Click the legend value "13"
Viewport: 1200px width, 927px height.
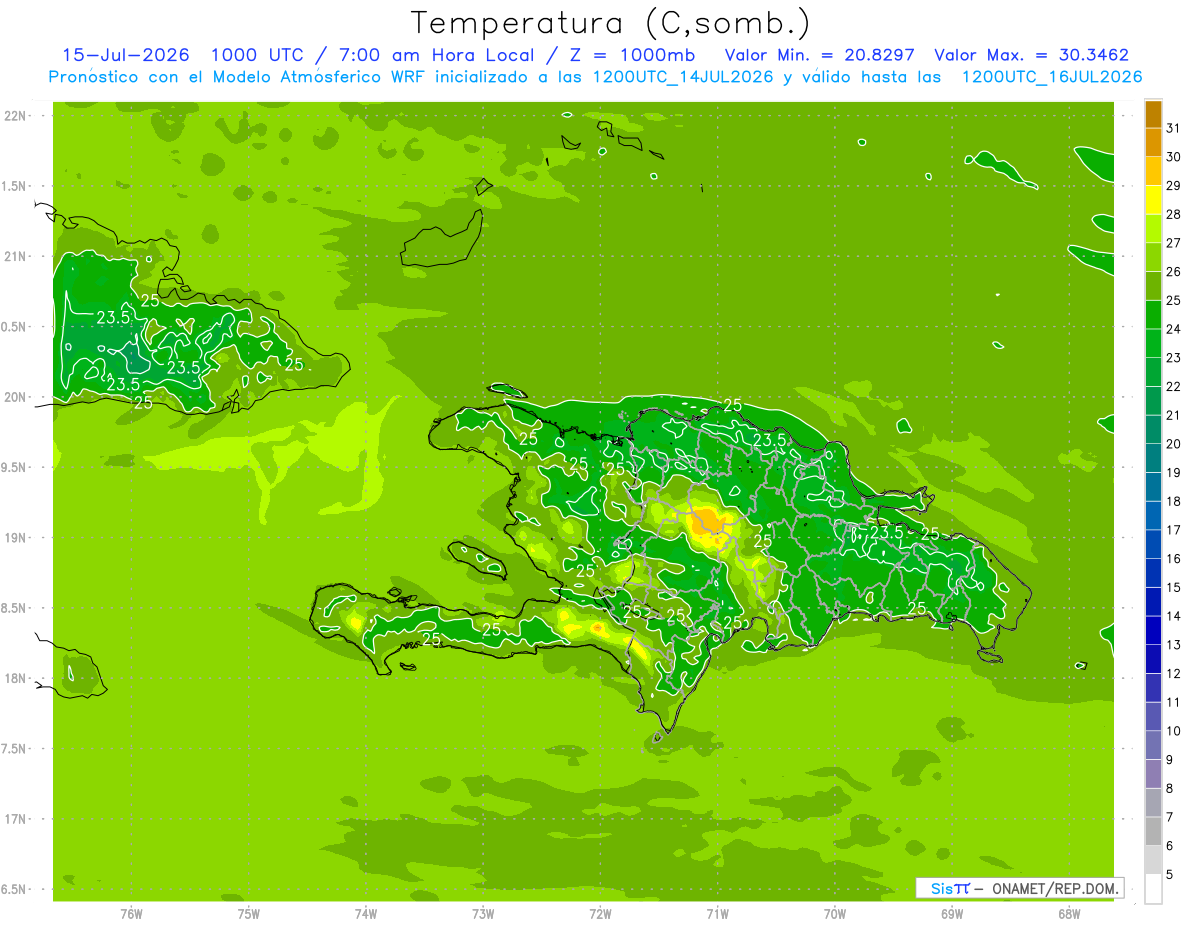(x=1173, y=645)
